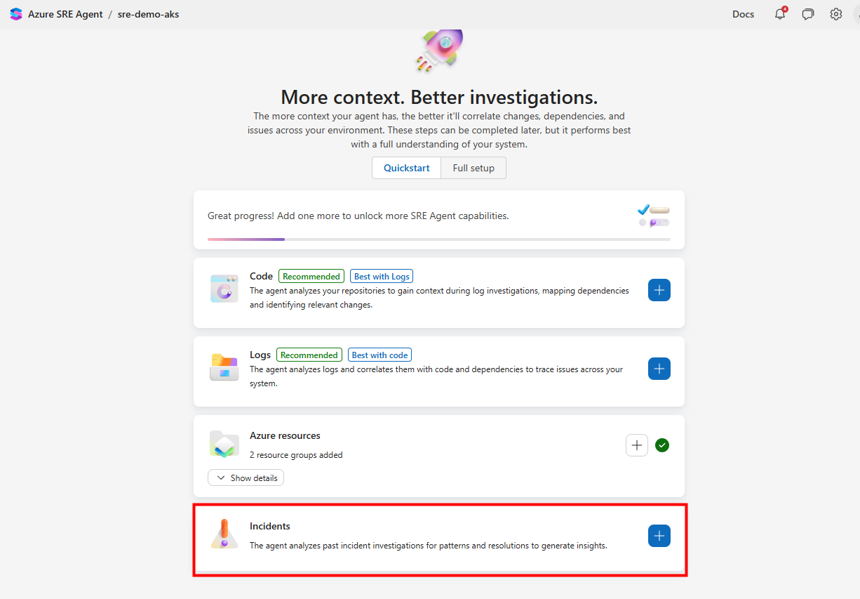This screenshot has width=860, height=599.
Task: Open the notifications bell icon
Action: point(780,14)
